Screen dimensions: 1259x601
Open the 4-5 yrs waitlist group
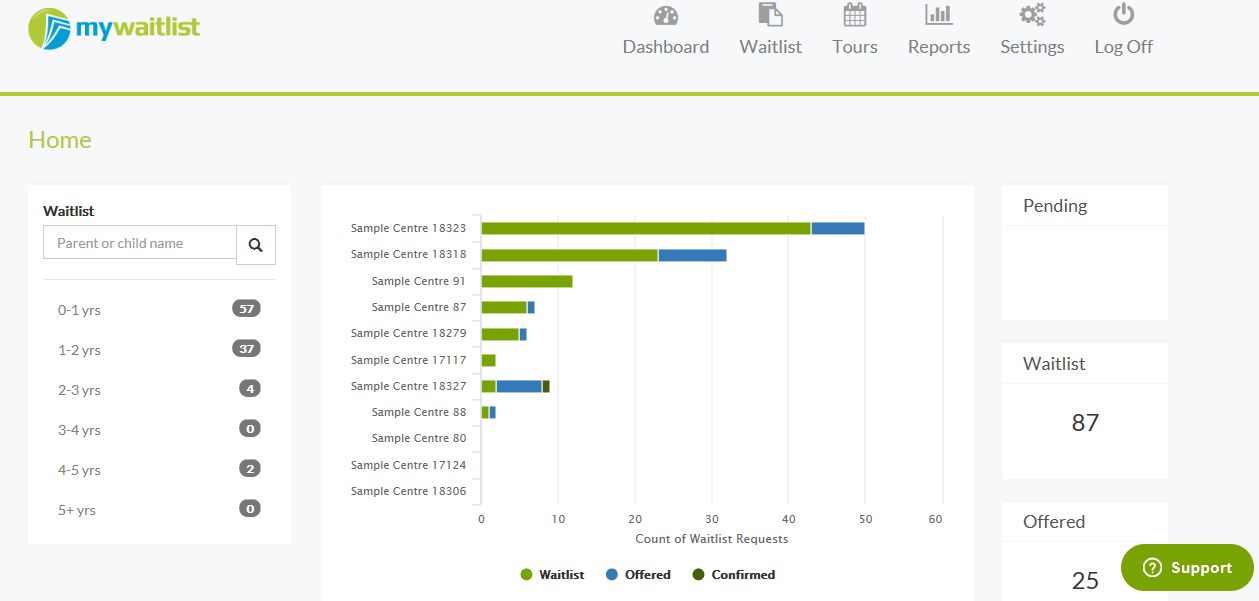[80, 470]
